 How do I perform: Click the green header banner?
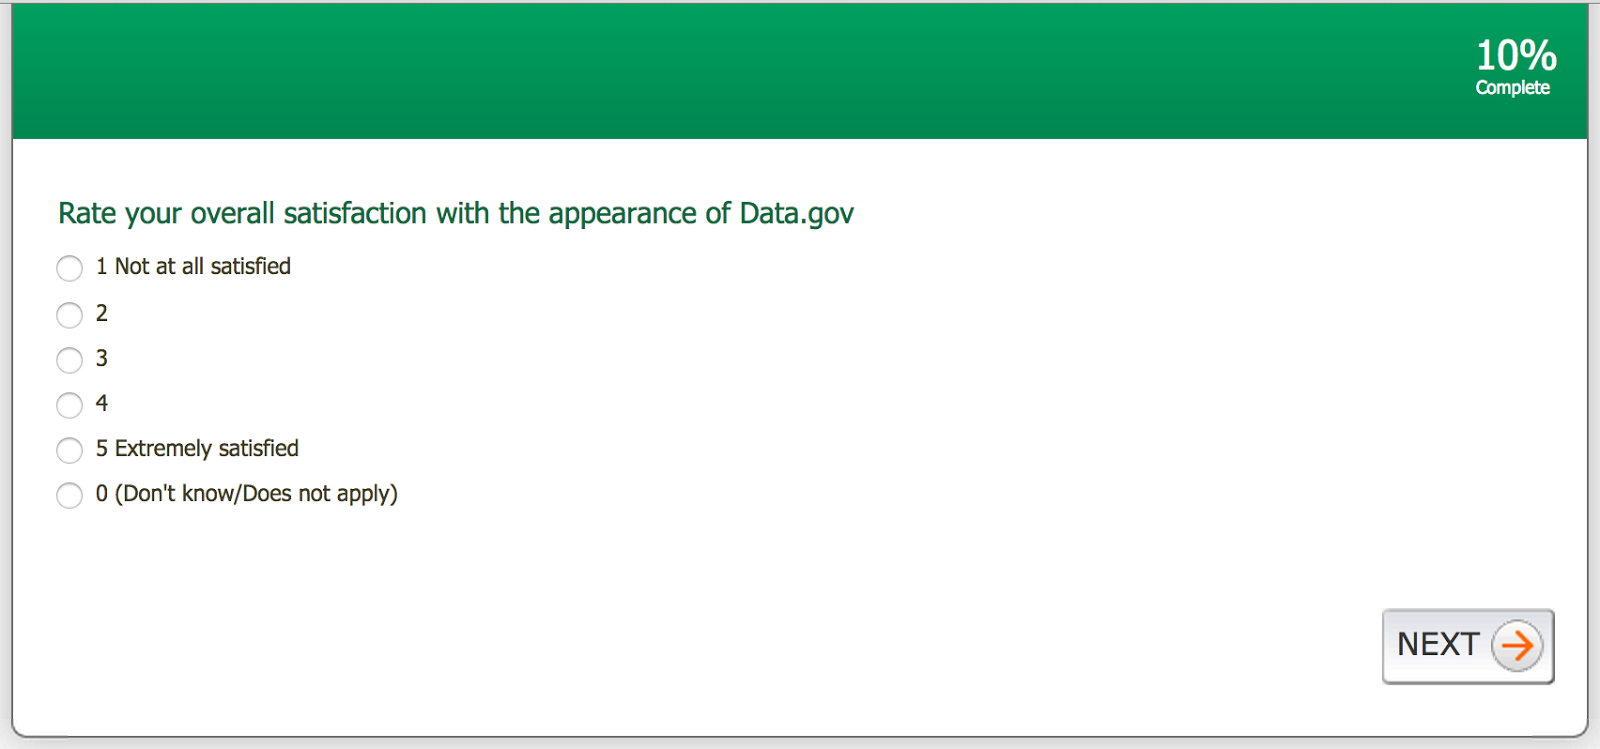point(700,70)
